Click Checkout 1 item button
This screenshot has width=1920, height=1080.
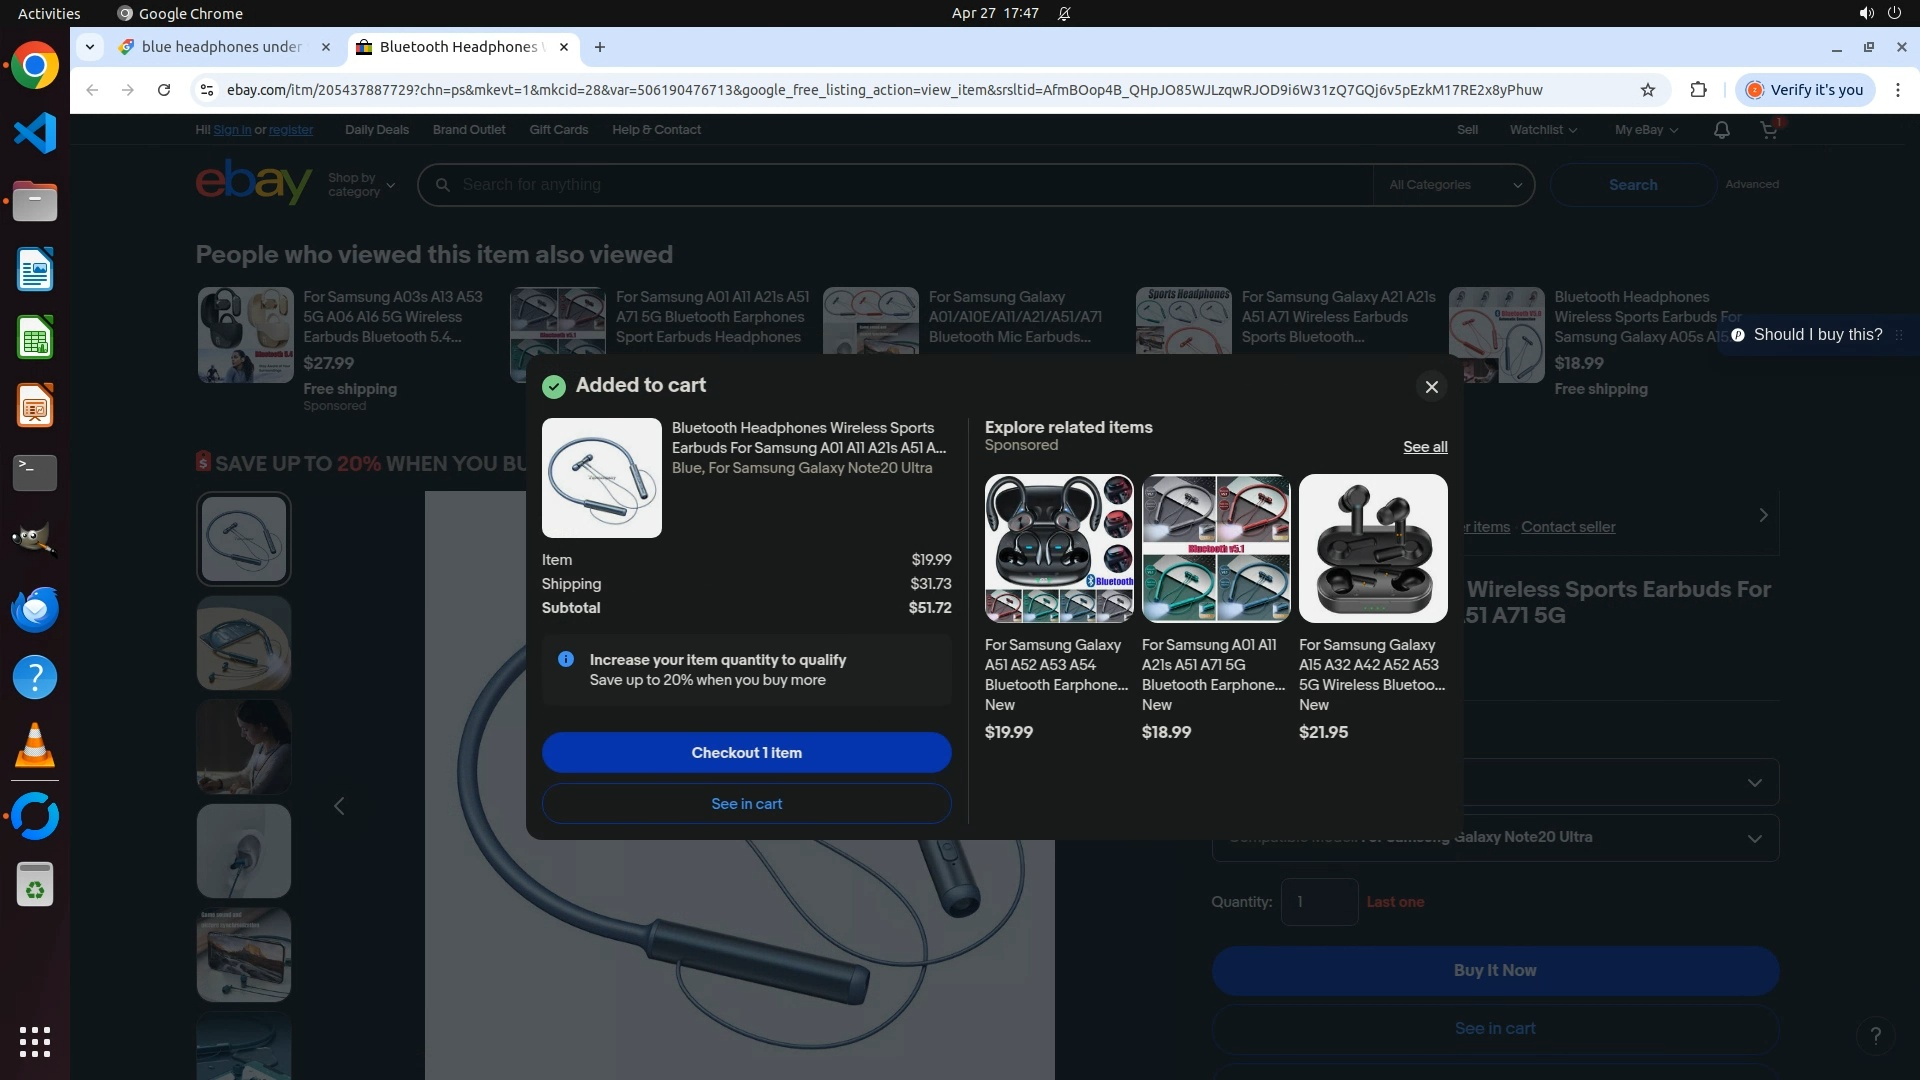point(746,753)
